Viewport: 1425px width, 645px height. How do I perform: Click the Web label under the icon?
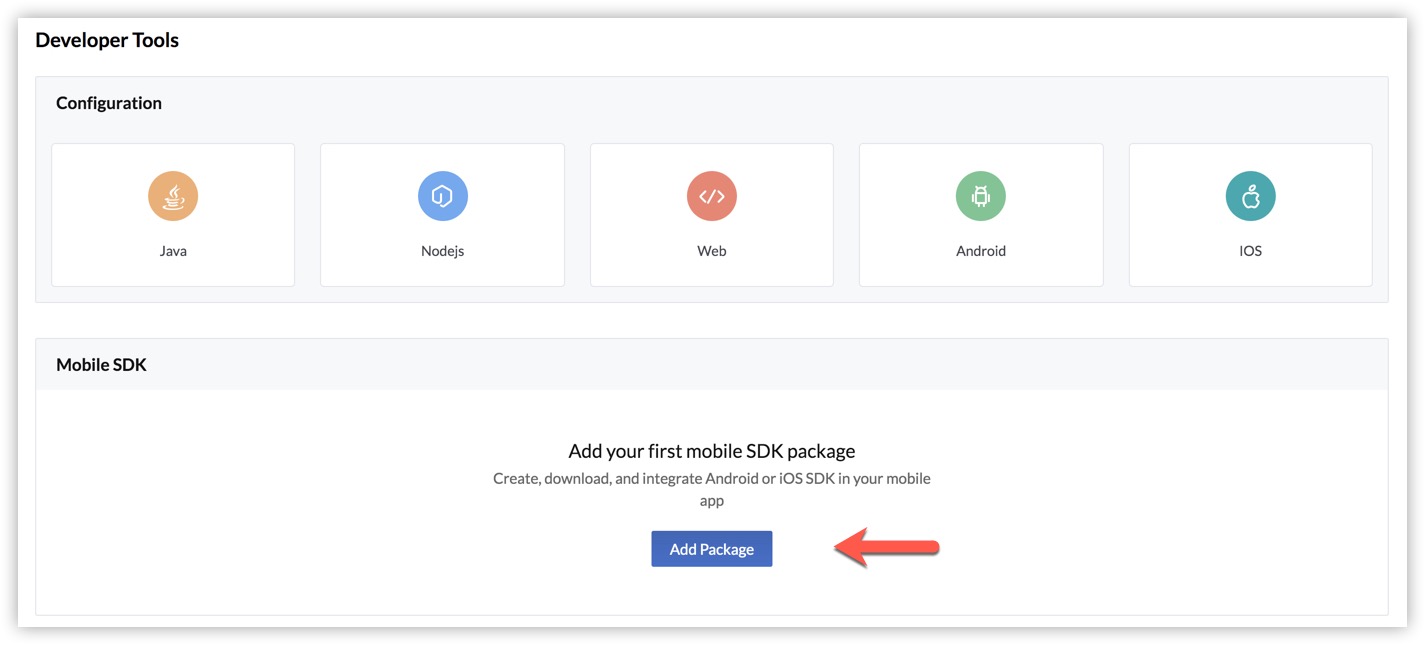[712, 251]
